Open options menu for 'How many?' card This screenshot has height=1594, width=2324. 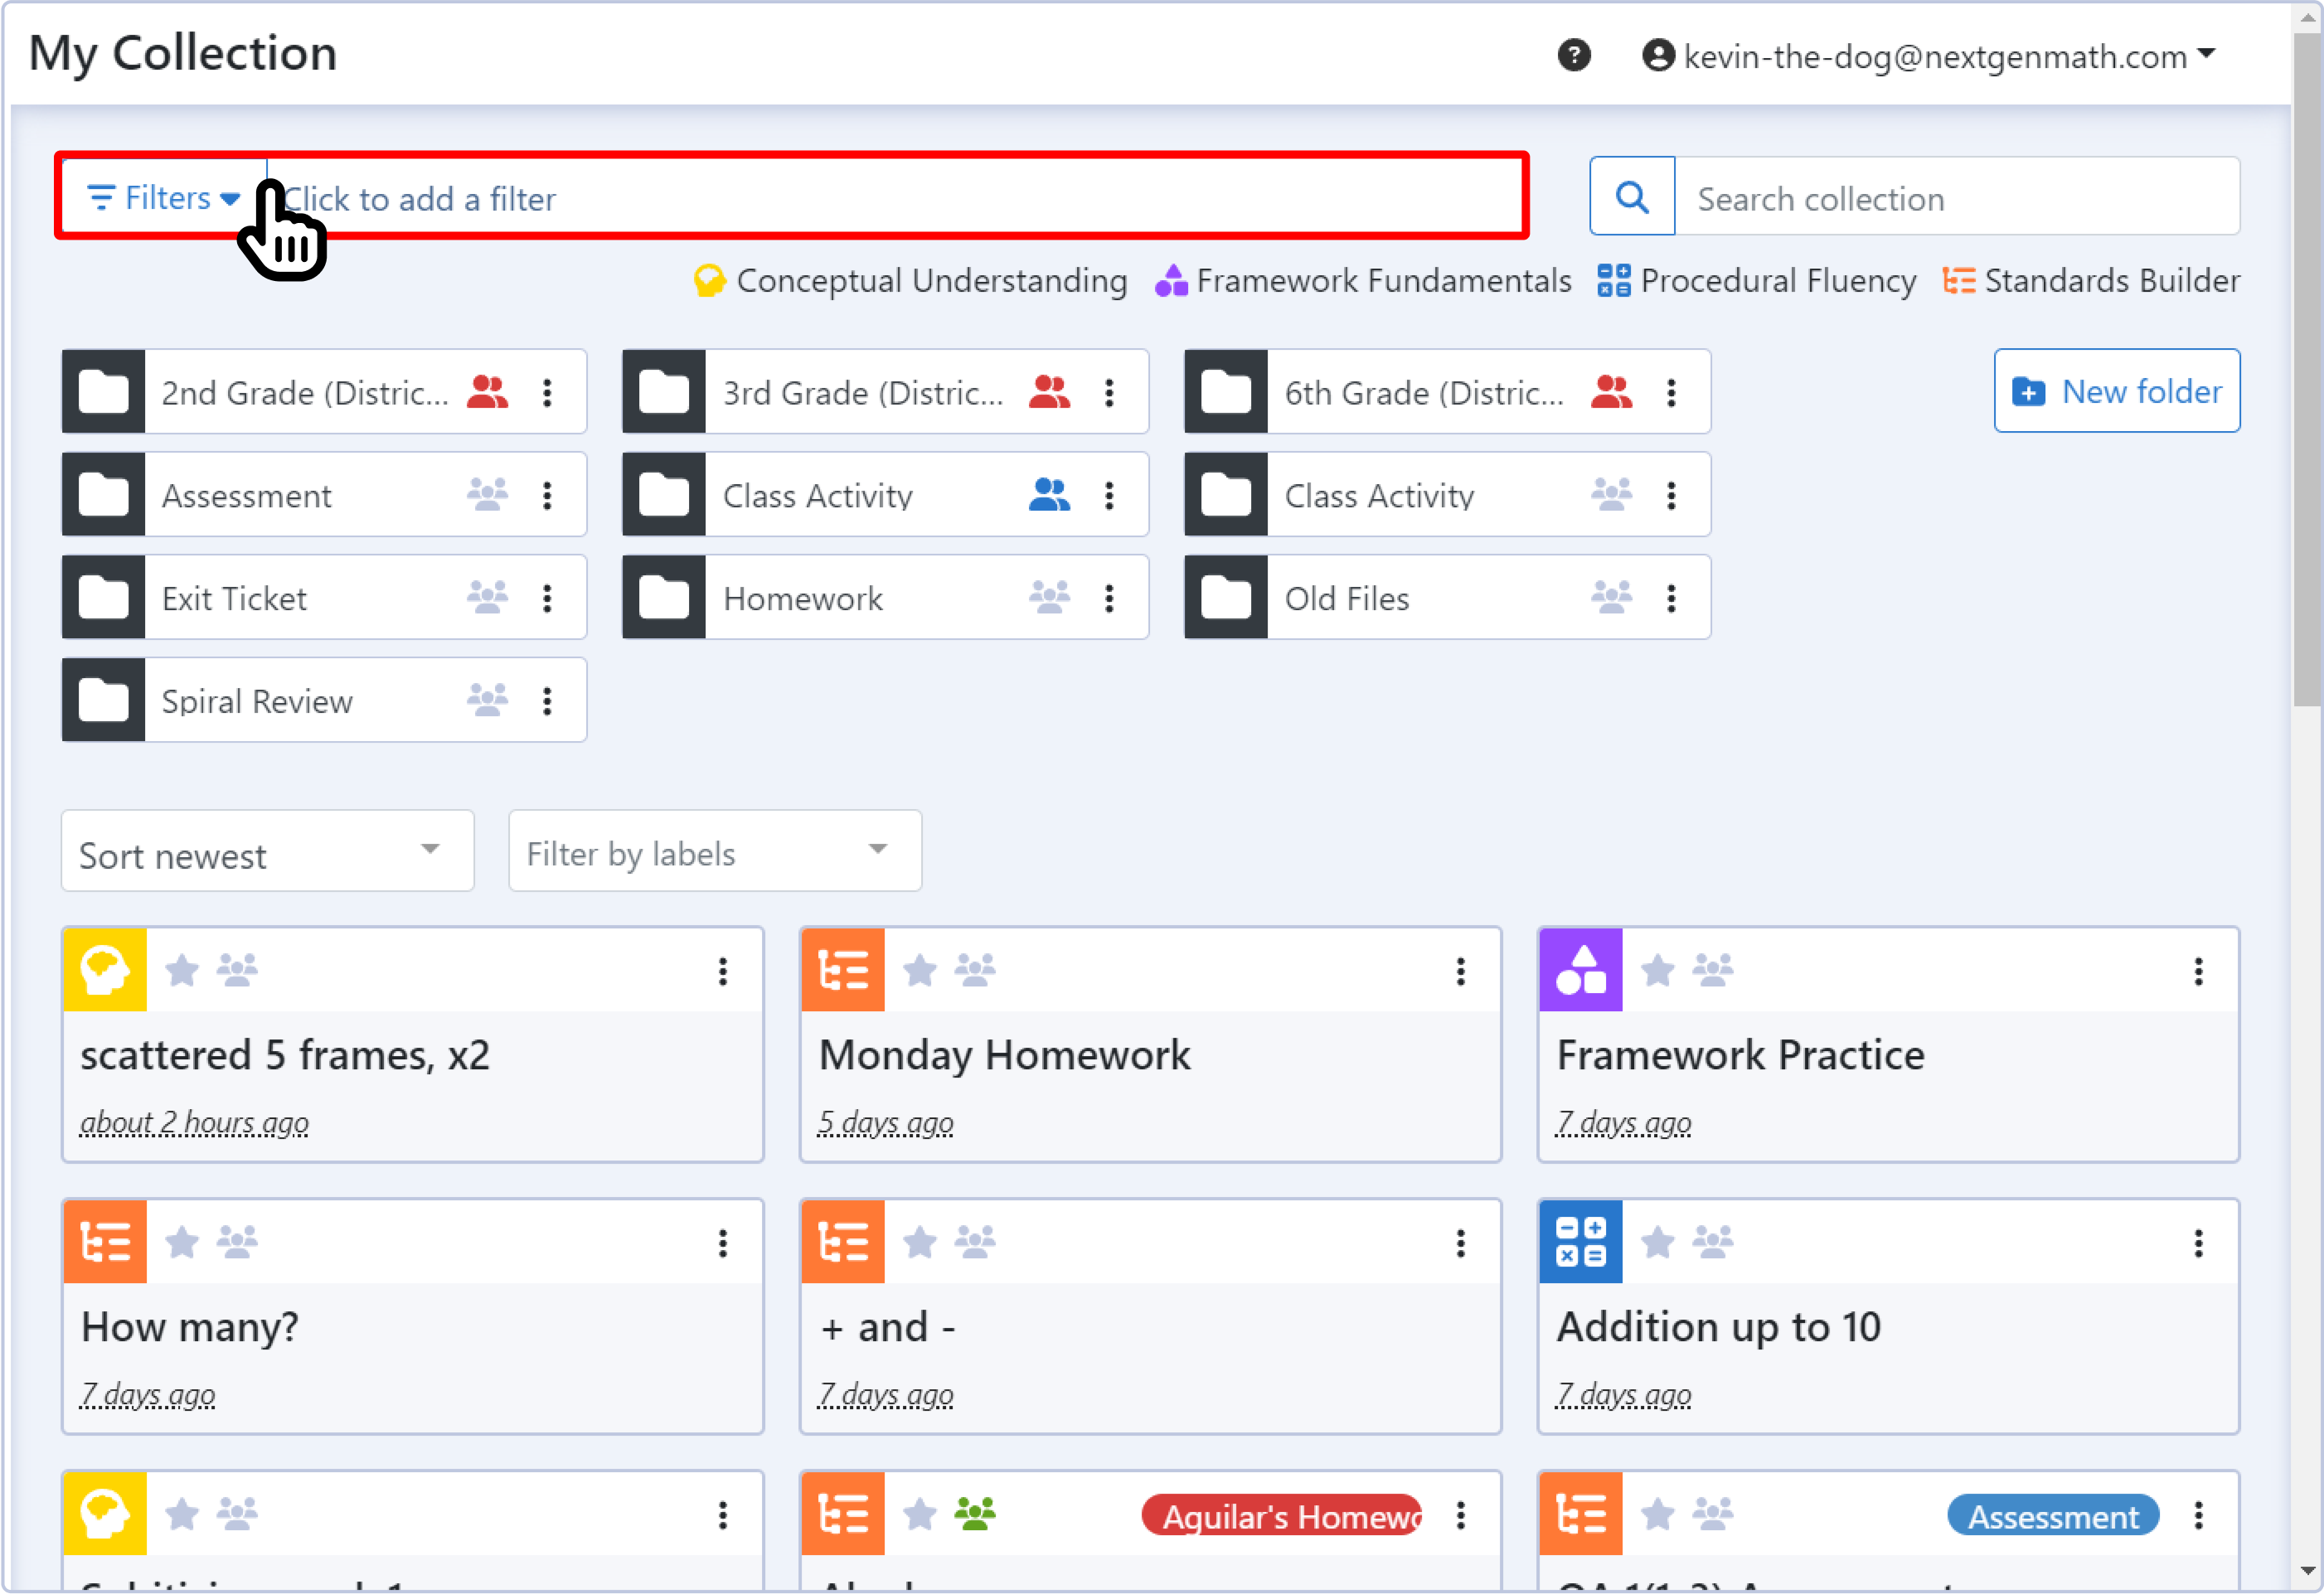723,1243
